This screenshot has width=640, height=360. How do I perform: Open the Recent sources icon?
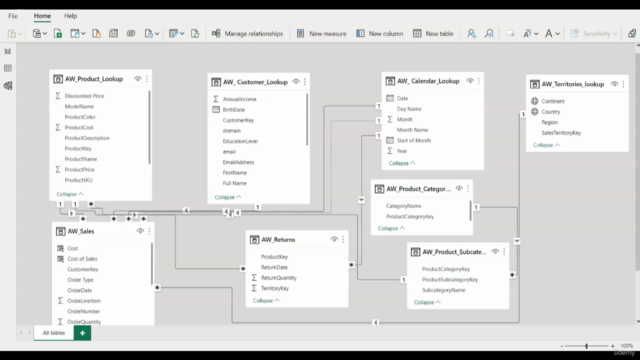click(151, 33)
